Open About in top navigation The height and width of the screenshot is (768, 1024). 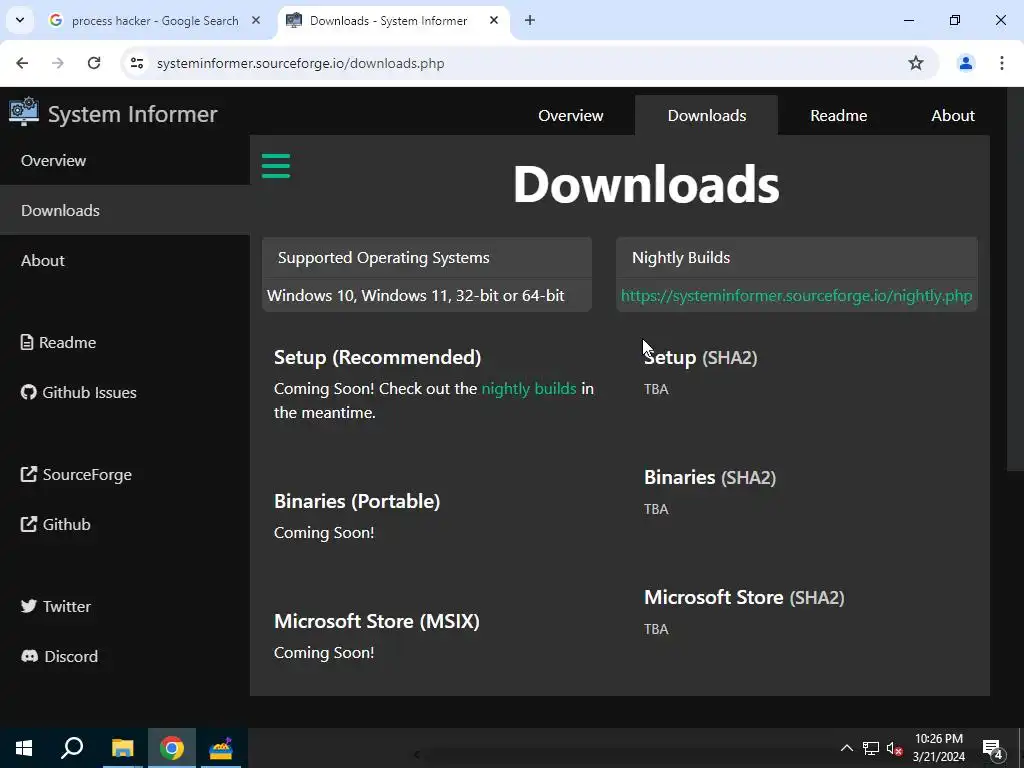point(953,116)
